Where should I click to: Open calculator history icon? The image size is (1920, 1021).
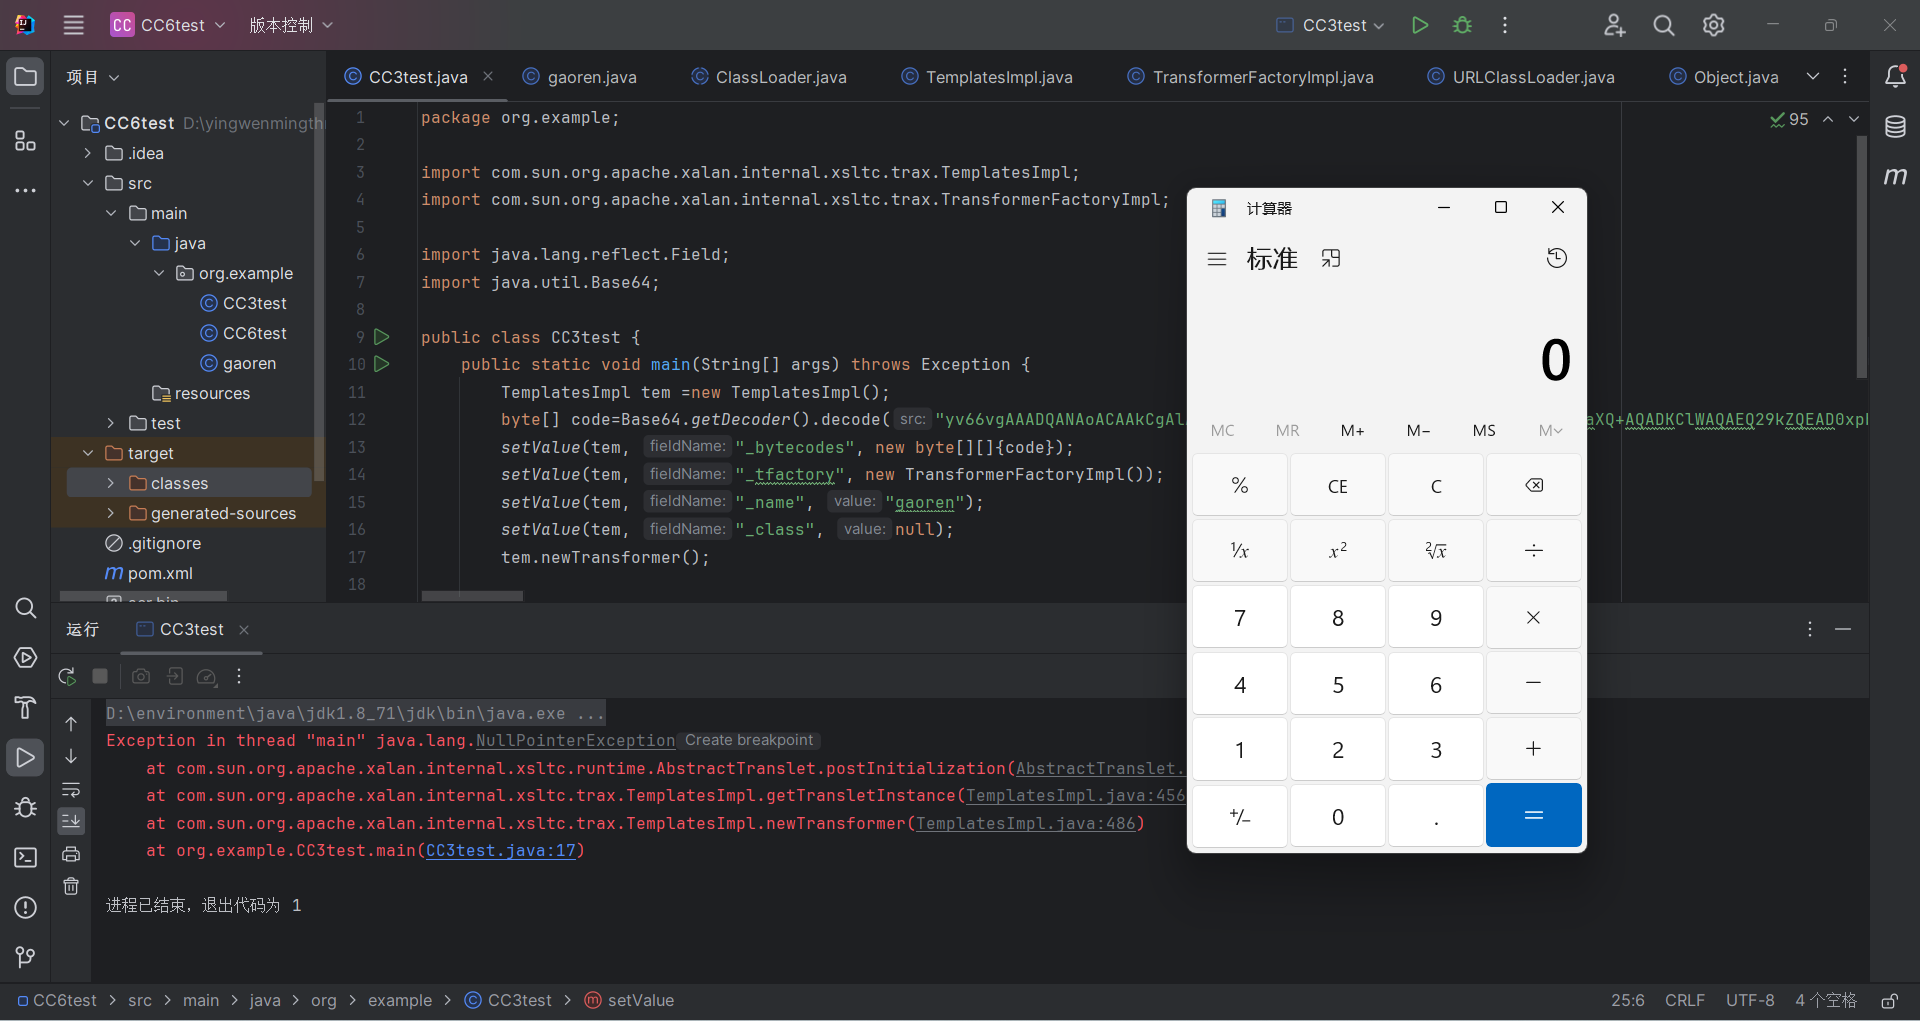[1557, 258]
